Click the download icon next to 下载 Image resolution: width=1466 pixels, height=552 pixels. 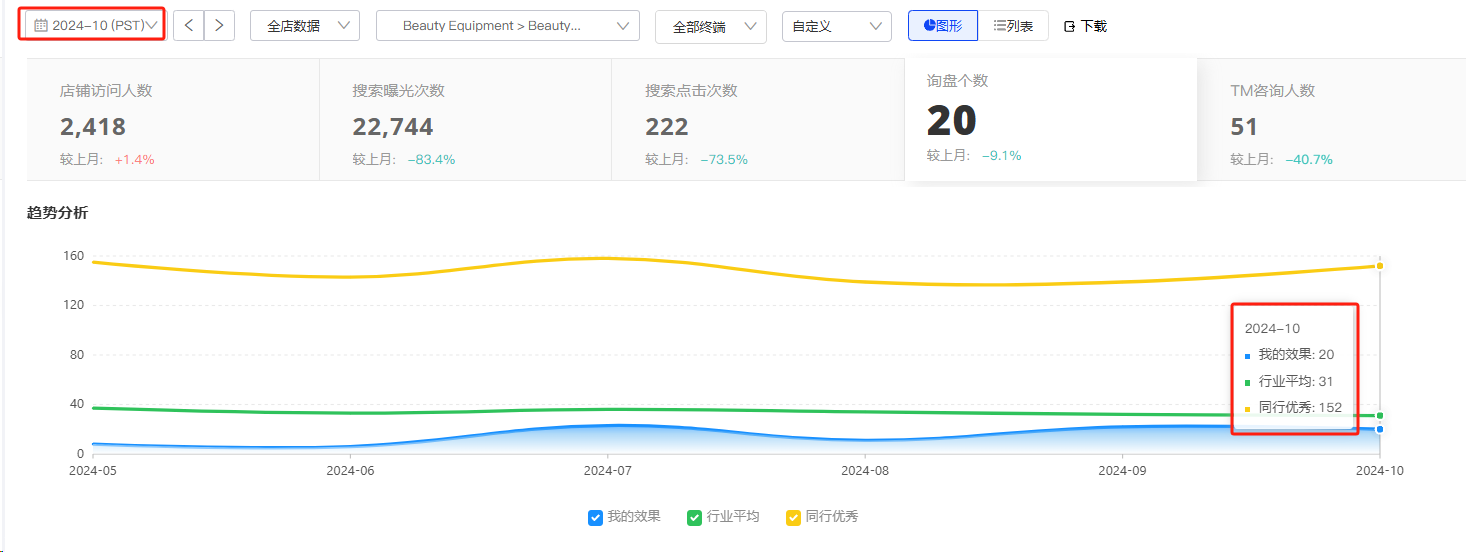(x=1069, y=26)
